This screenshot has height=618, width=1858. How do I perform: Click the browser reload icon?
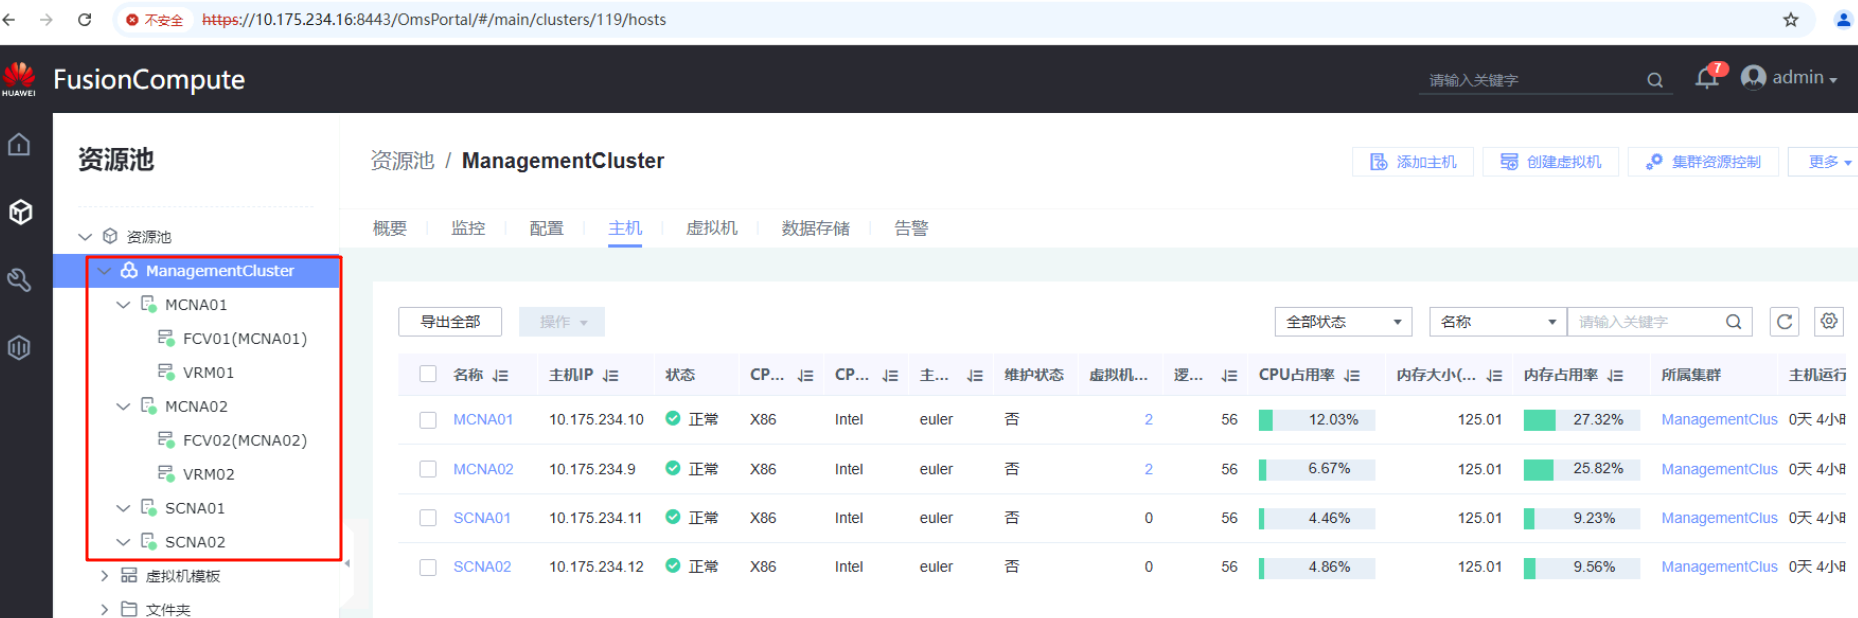pyautogui.click(x=85, y=20)
